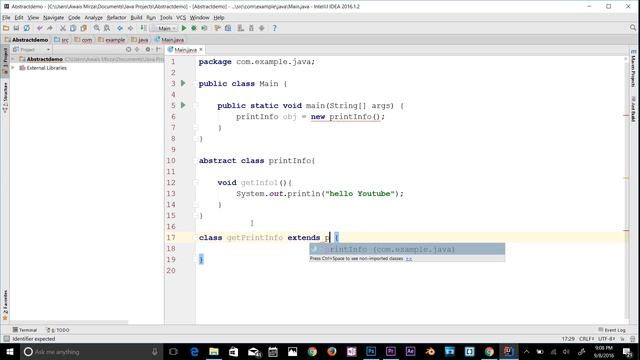Click Search Everywhere magnifier at top right
The width and height of the screenshot is (640, 360).
coord(633,28)
